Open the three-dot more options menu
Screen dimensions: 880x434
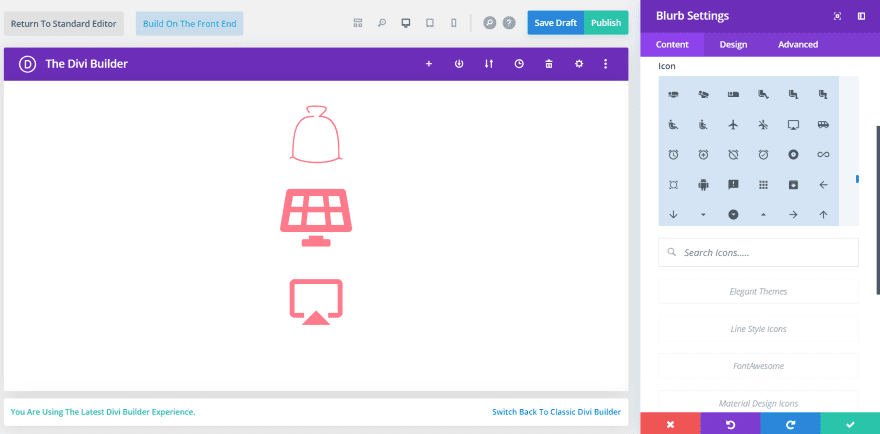pyautogui.click(x=606, y=64)
